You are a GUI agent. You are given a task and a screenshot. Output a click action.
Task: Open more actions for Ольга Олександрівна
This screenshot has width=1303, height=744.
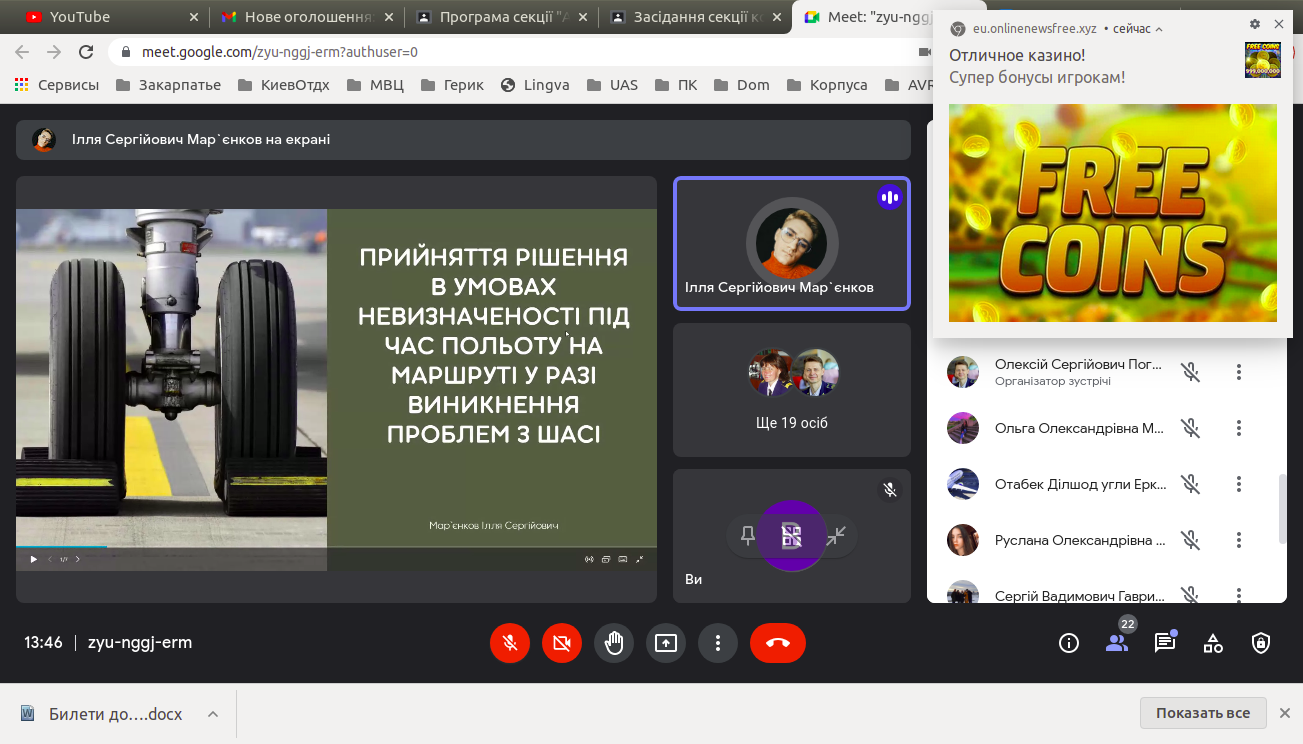pyautogui.click(x=1239, y=428)
